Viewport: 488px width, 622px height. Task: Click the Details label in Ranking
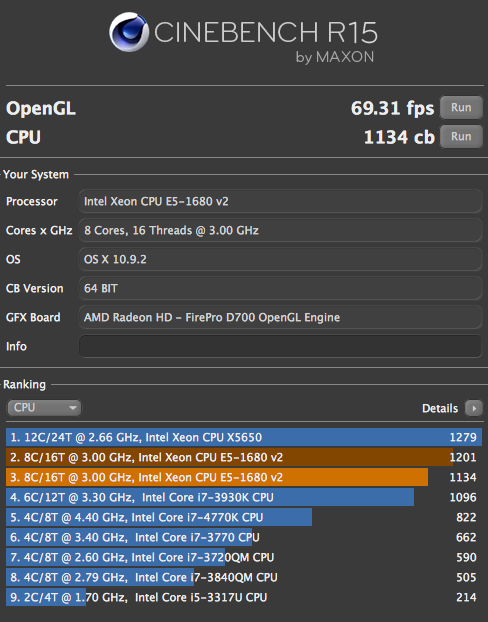coord(440,408)
